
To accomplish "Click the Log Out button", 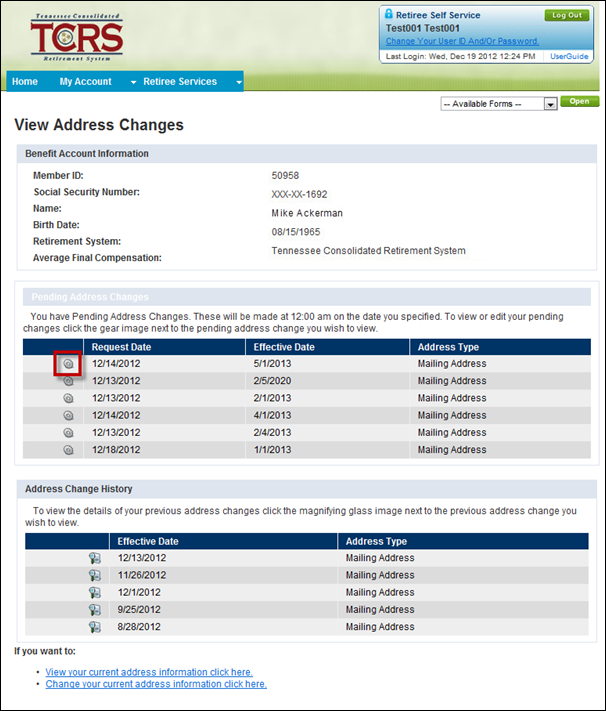I will tap(567, 15).
